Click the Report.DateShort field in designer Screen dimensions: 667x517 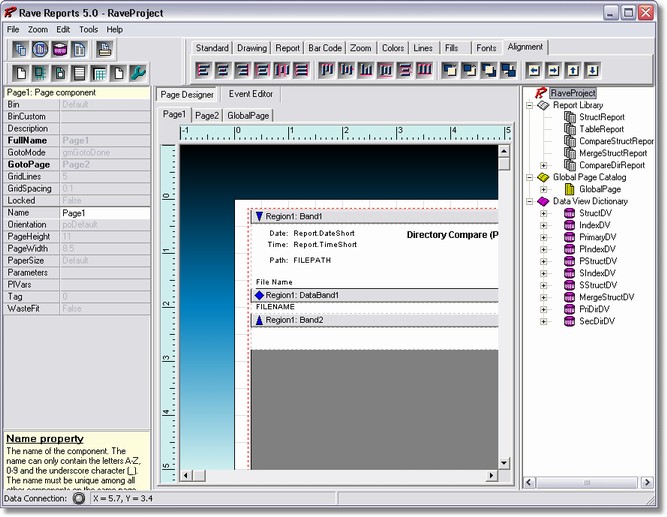324,234
